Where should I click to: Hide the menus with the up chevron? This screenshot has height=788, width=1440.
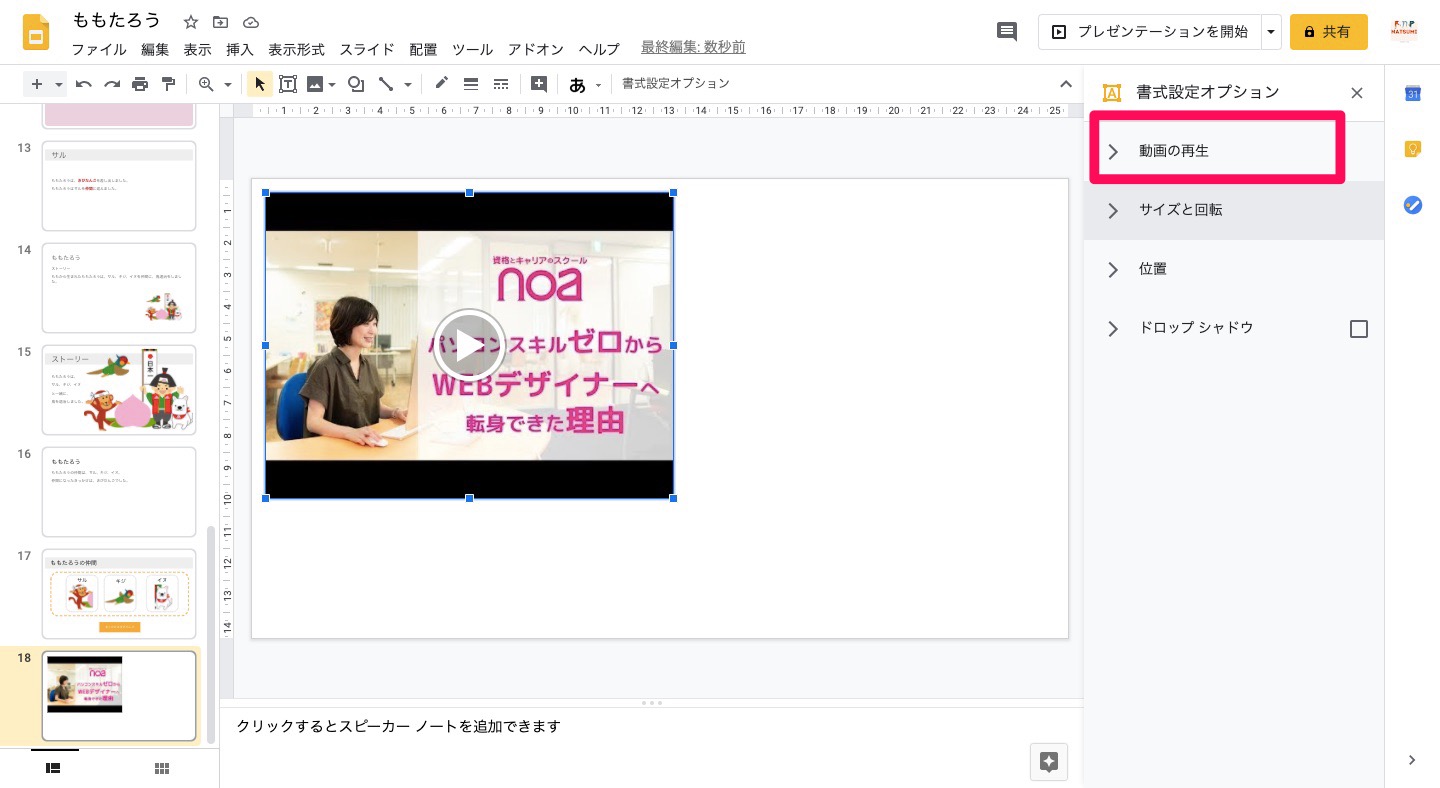[1066, 84]
